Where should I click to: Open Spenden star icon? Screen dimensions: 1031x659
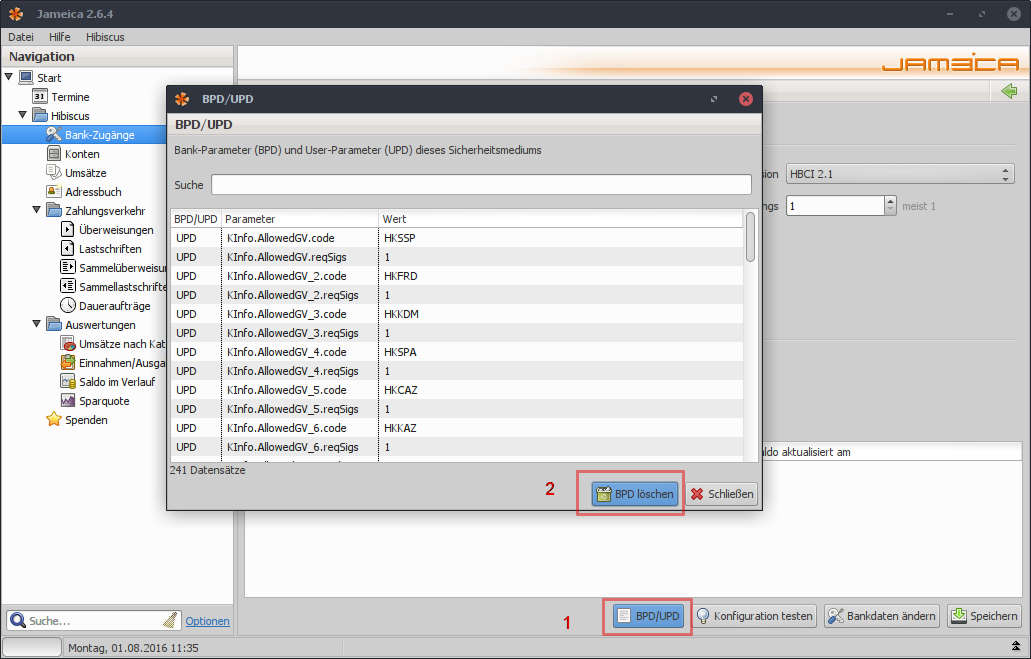tap(54, 420)
